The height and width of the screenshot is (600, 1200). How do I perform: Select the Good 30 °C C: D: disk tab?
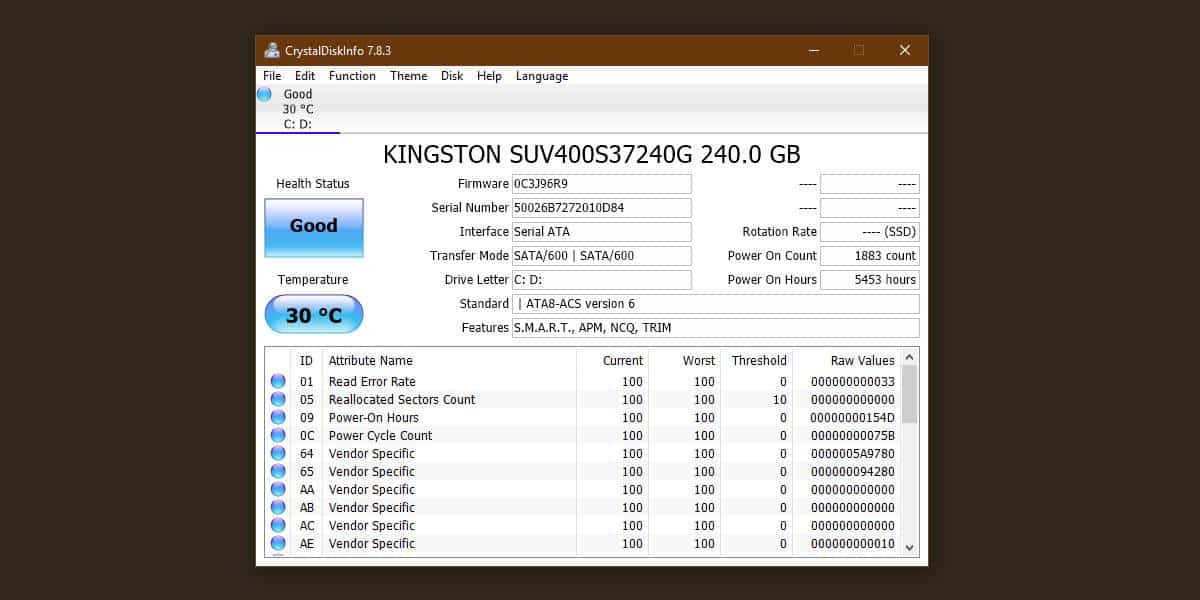[298, 109]
